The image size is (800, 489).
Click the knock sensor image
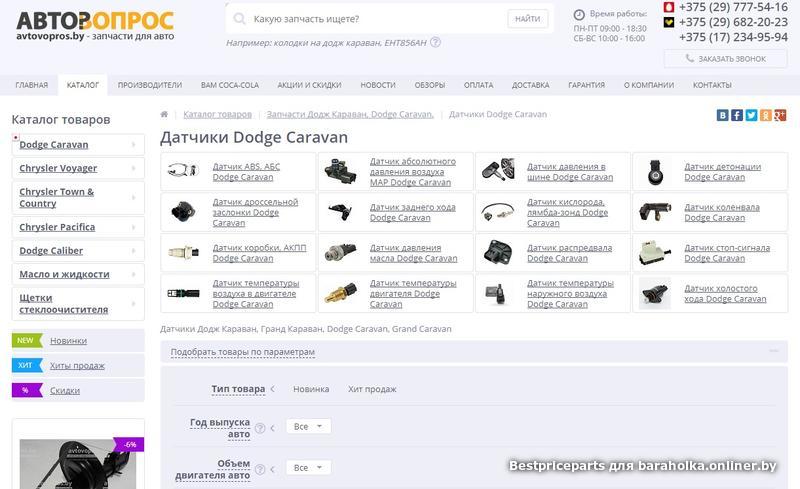[655, 172]
